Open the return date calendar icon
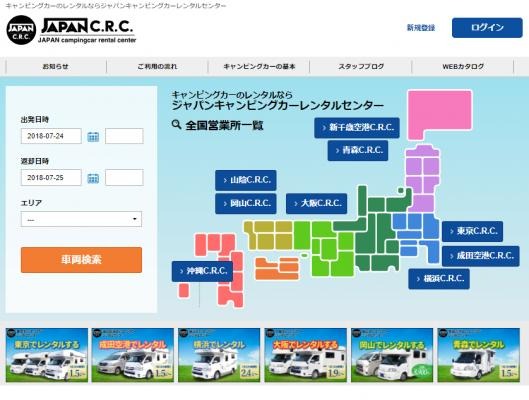 93,178
